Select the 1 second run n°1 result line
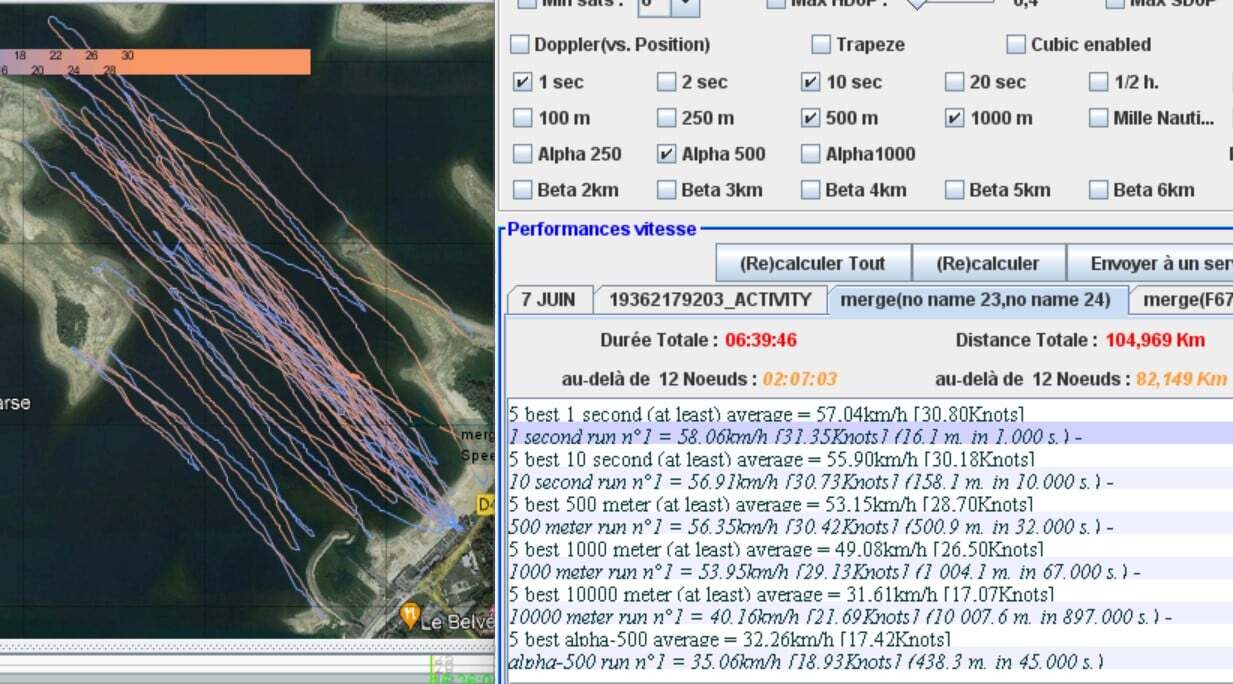Viewport: 1233px width, 684px height. pyautogui.click(x=870, y=436)
